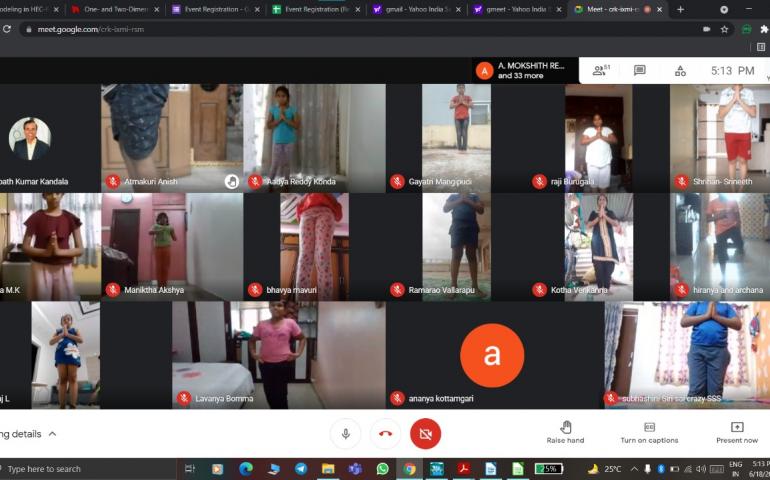
Task: Switch to gmeet - Yahoo India tab
Action: pos(517,9)
